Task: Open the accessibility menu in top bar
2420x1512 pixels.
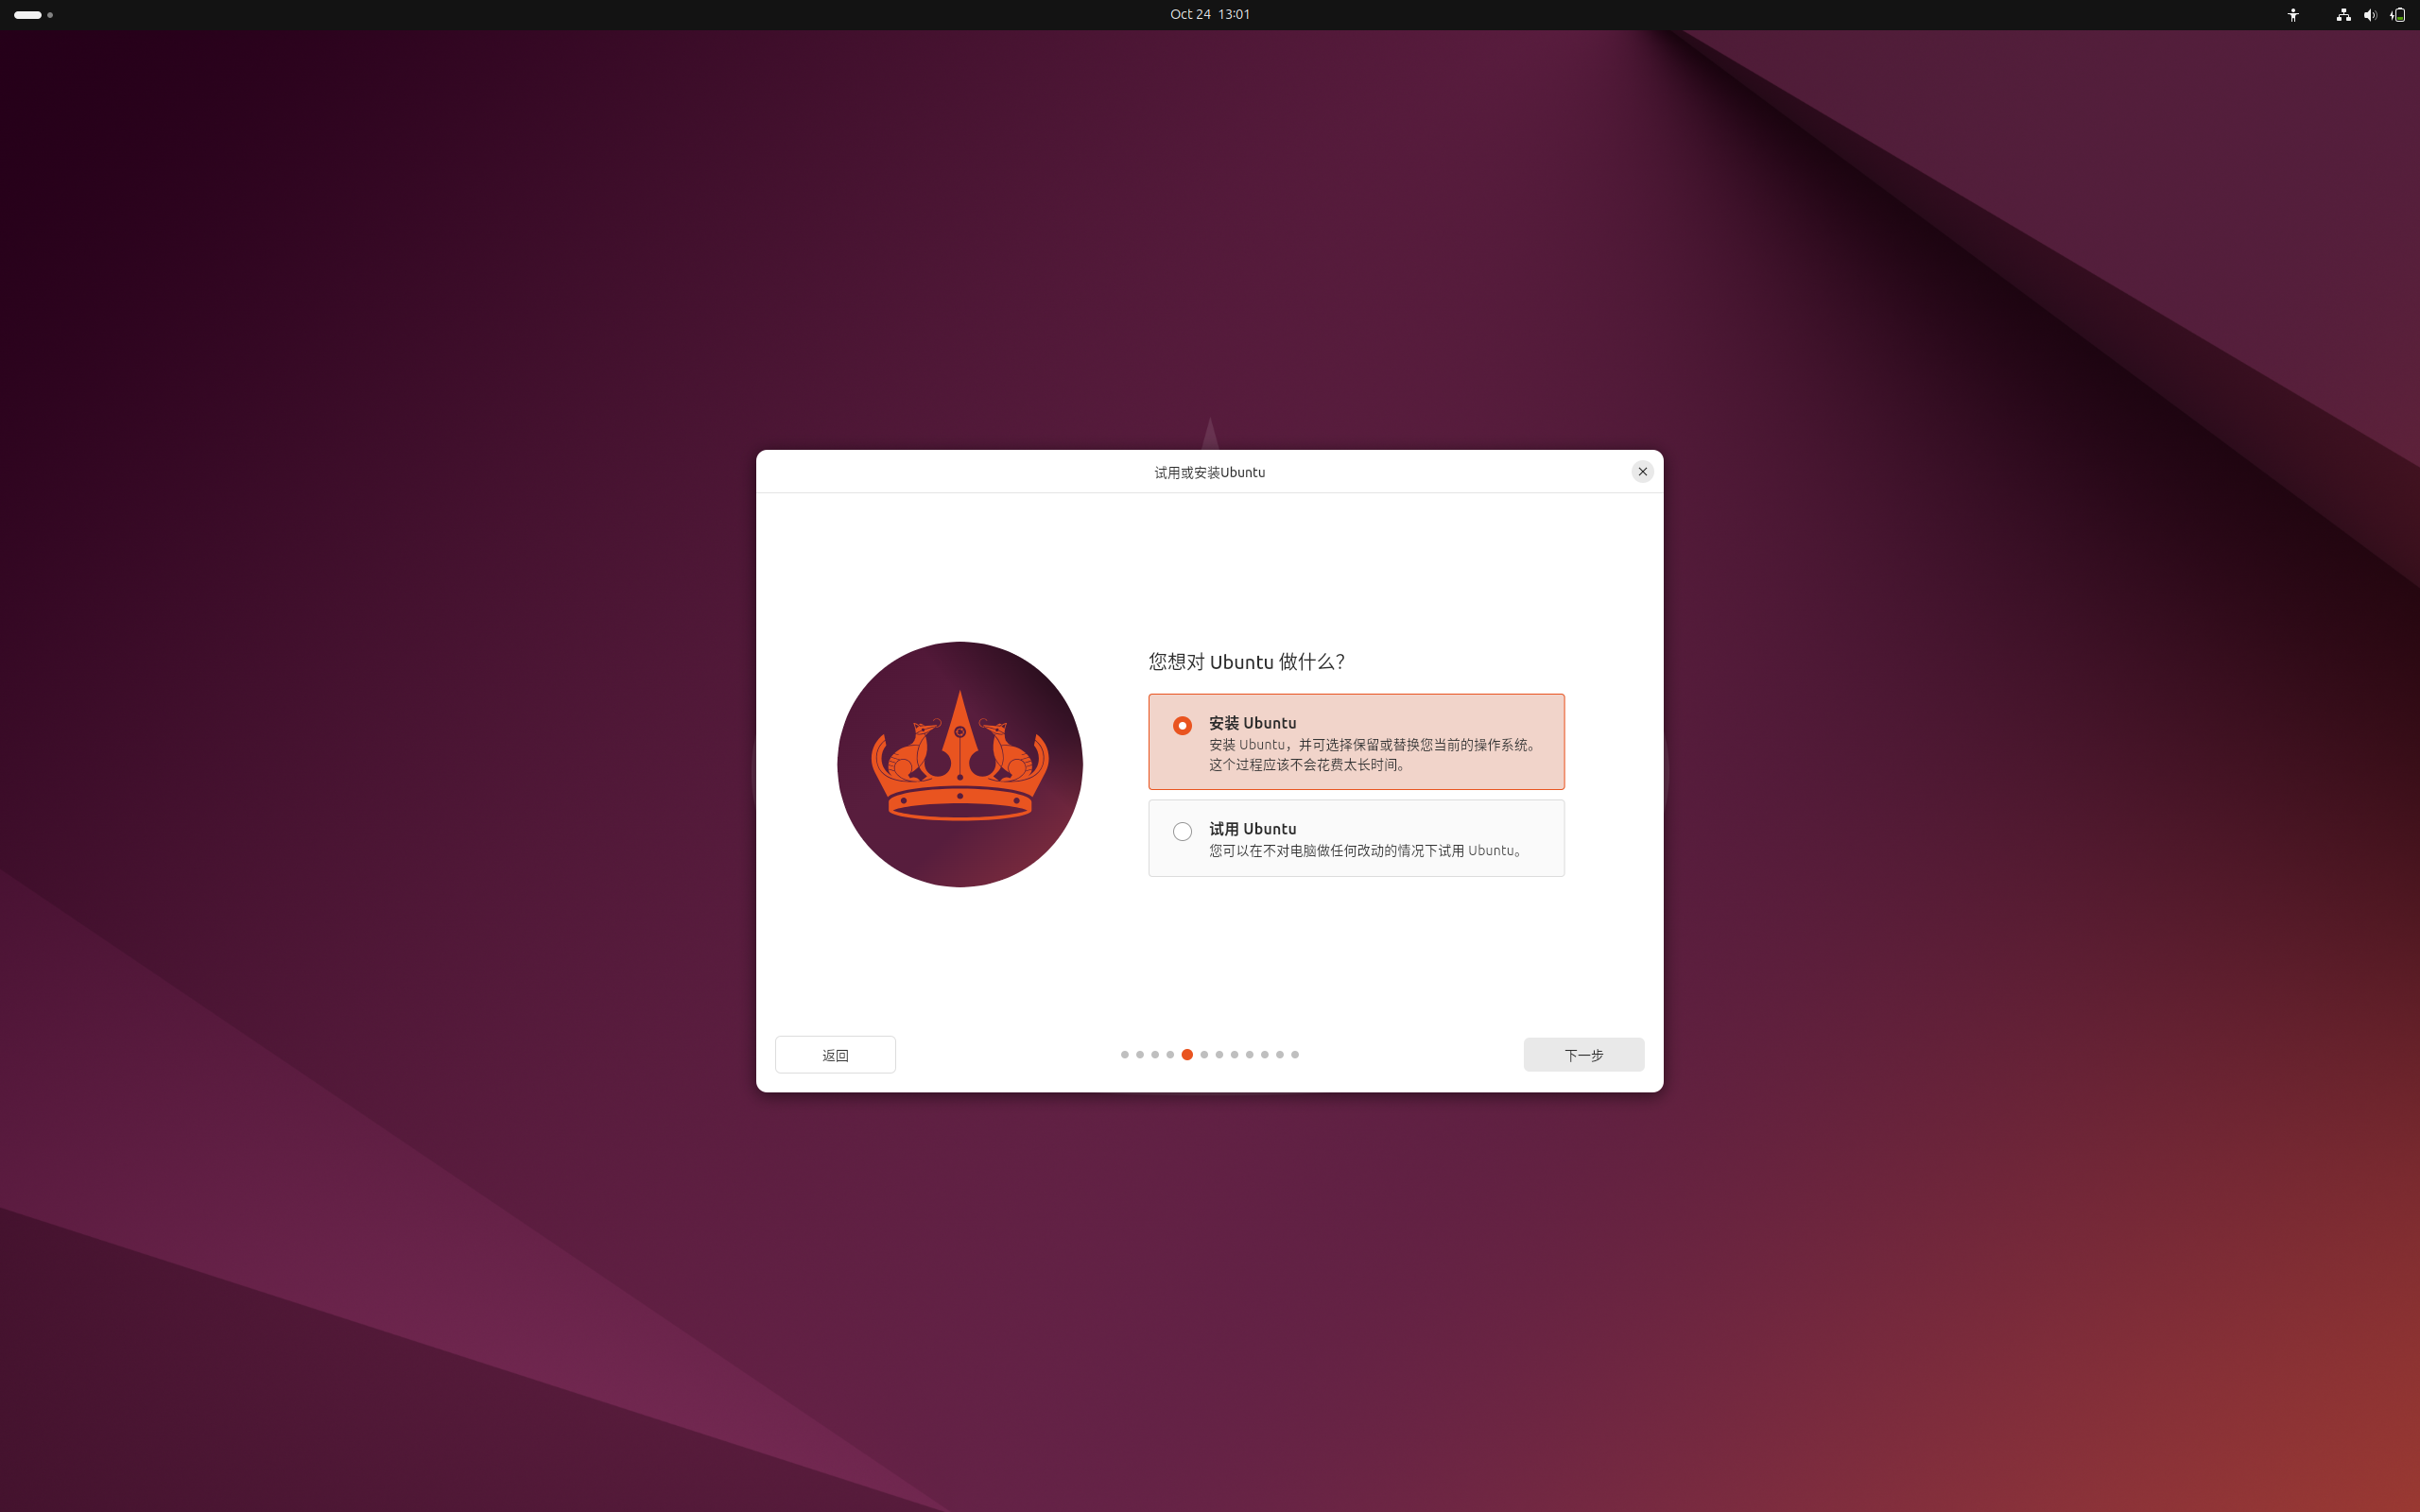Action: [x=2293, y=14]
